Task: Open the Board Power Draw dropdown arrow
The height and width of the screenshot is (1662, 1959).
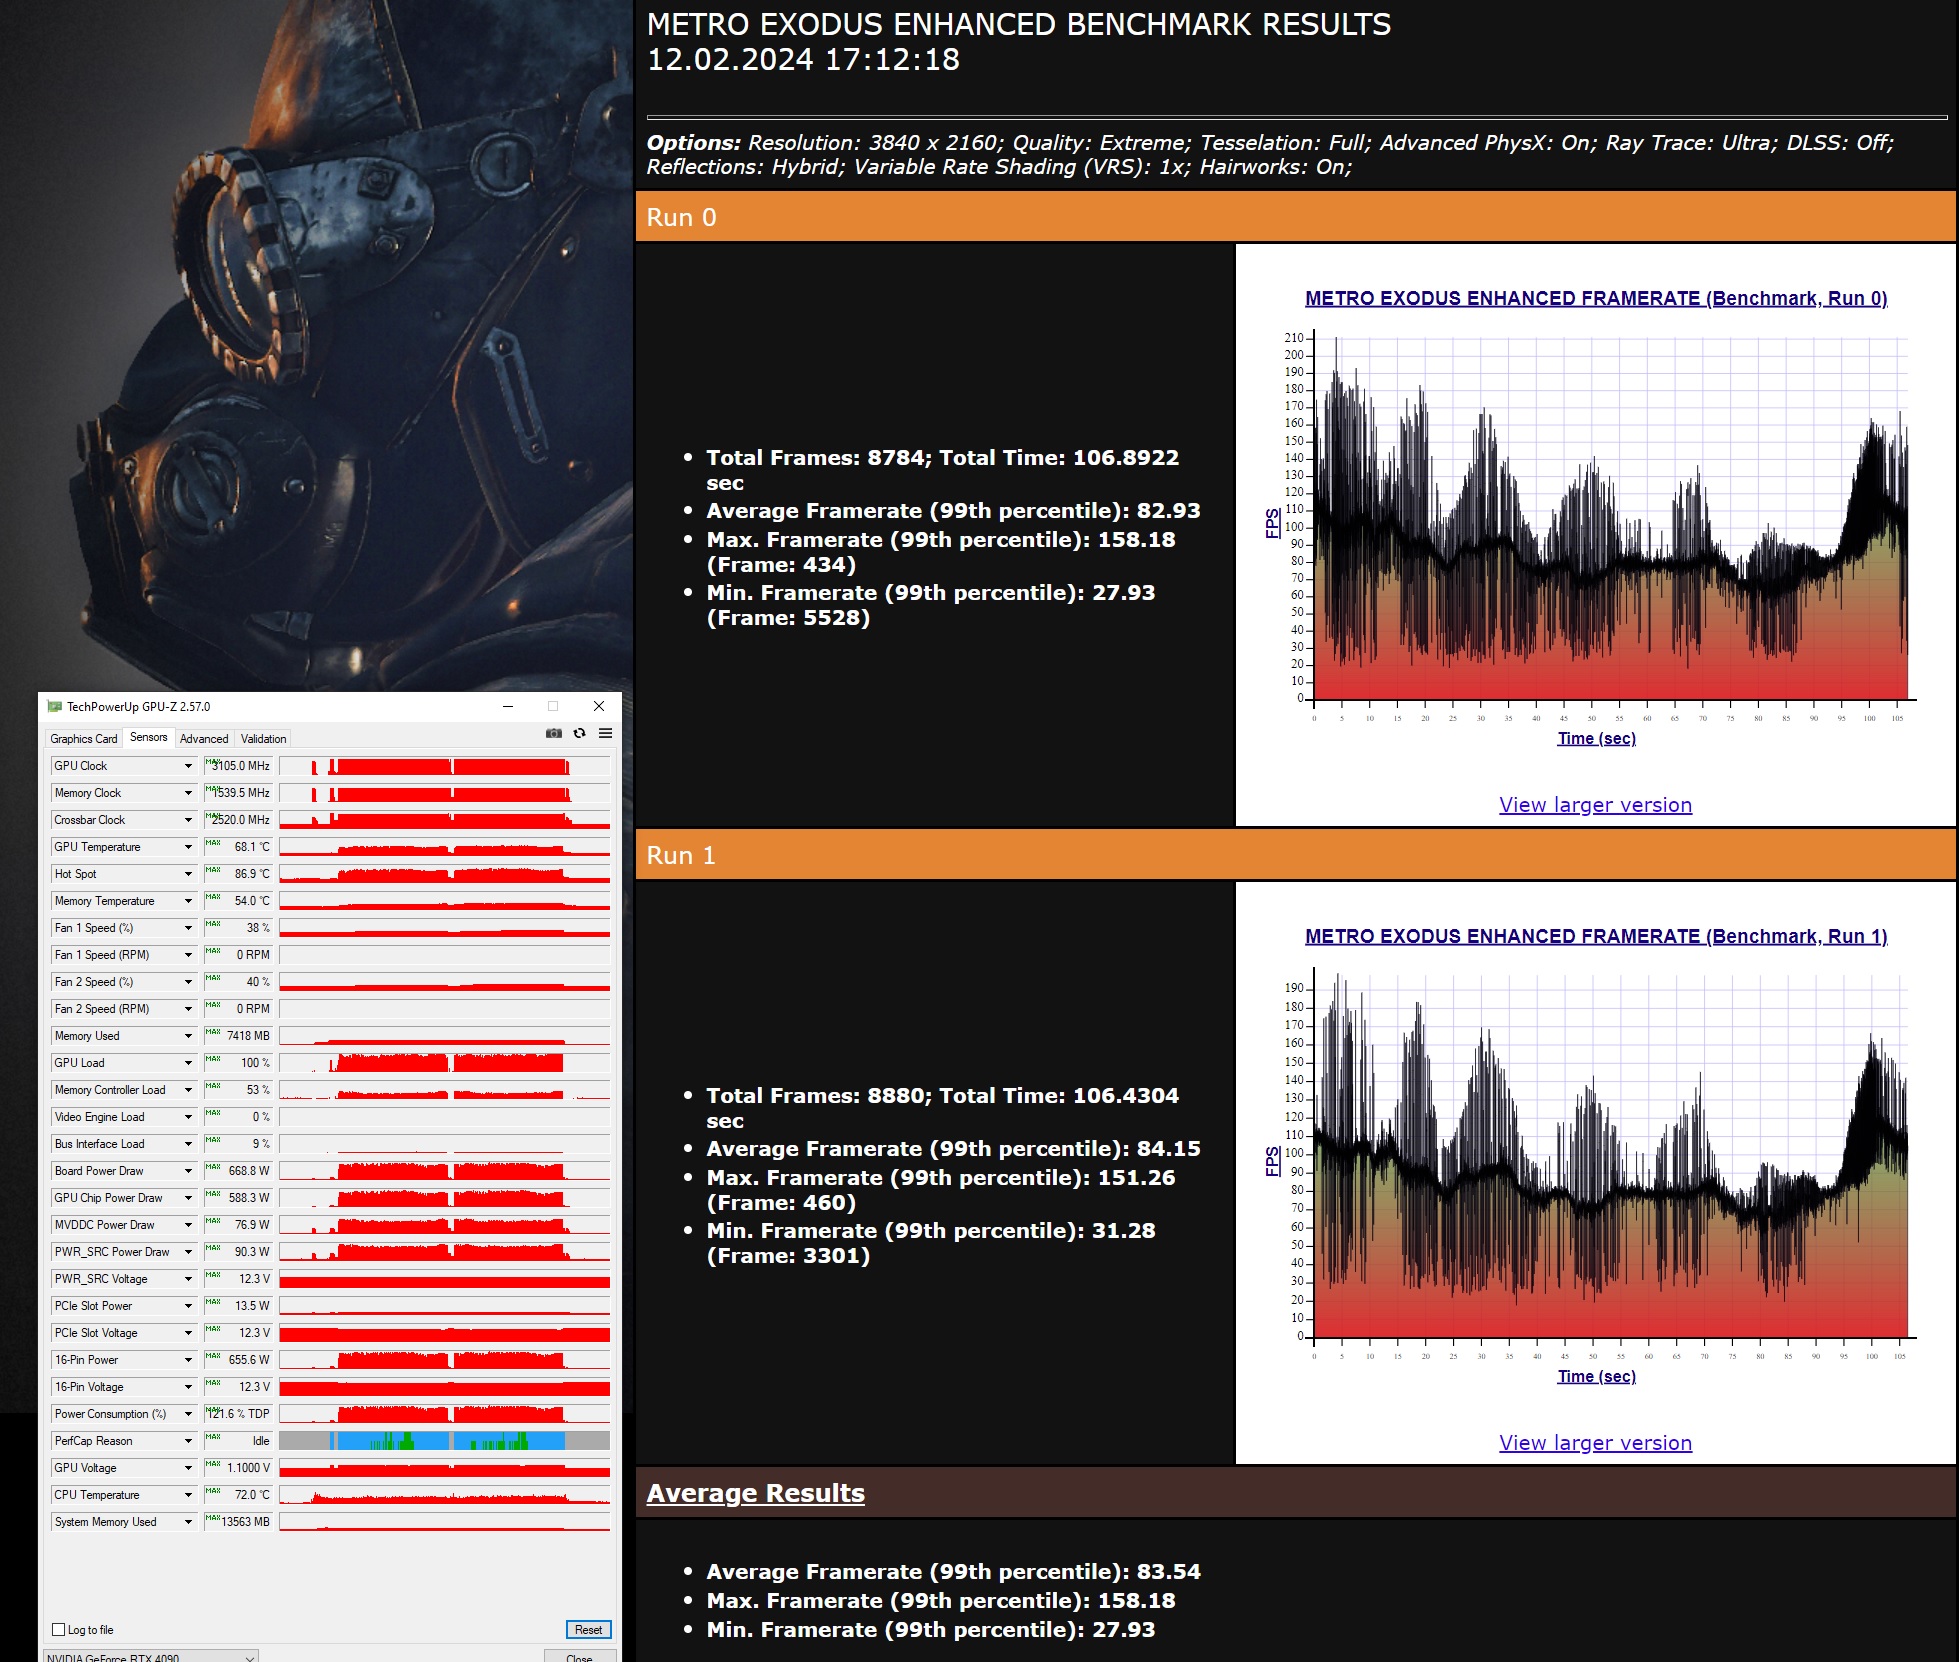Action: [188, 1171]
